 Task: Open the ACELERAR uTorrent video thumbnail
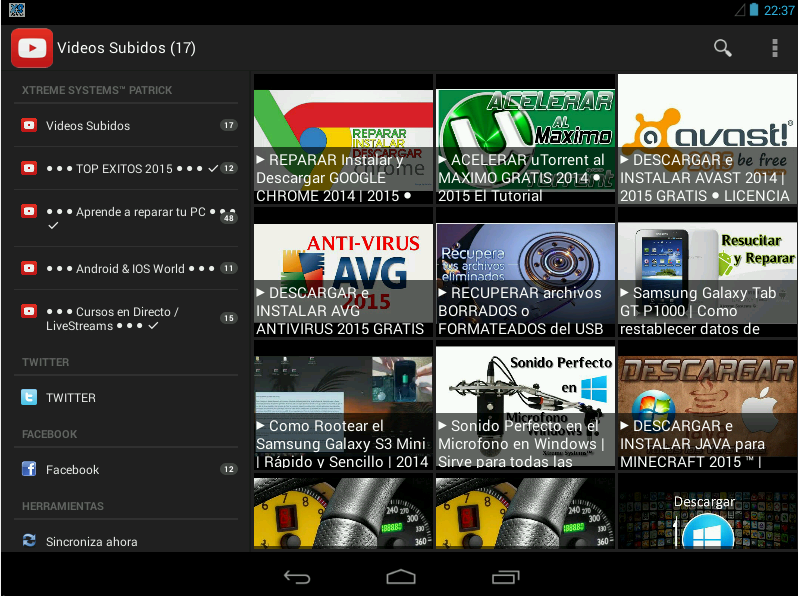(525, 139)
